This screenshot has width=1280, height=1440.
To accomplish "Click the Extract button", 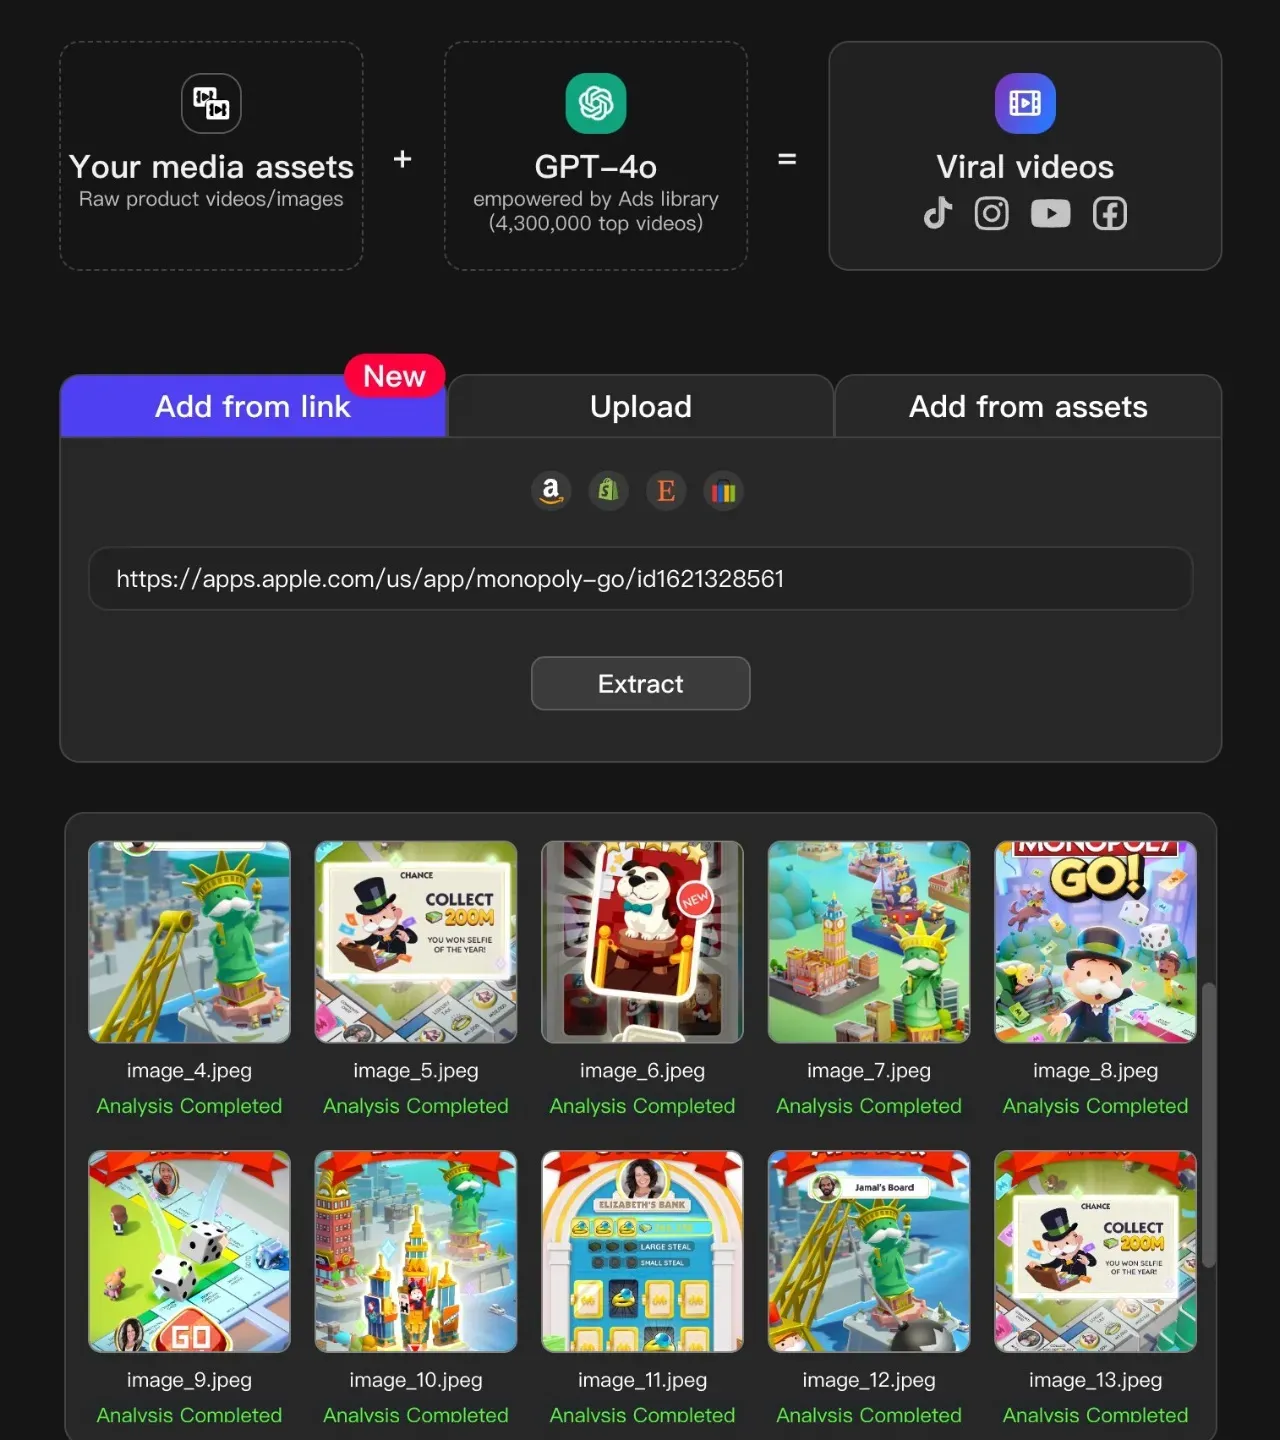I will [x=641, y=684].
